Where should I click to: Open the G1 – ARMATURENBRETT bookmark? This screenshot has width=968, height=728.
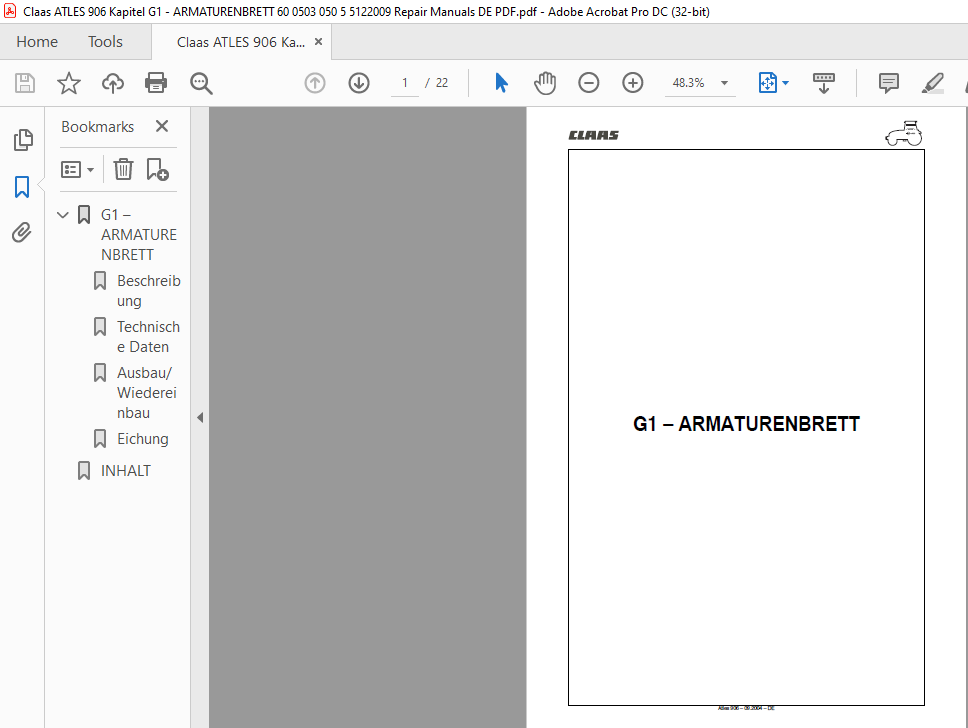pyautogui.click(x=139, y=235)
